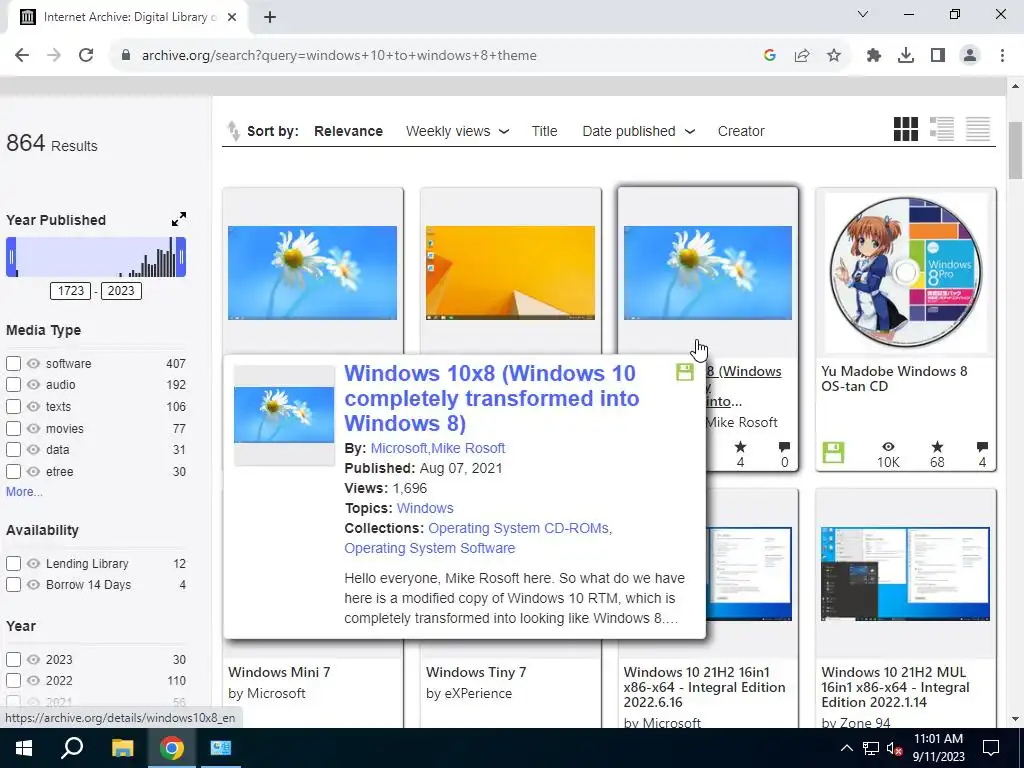Check the 2023 year filter
Screen dimensions: 1024x768
pos(13,660)
